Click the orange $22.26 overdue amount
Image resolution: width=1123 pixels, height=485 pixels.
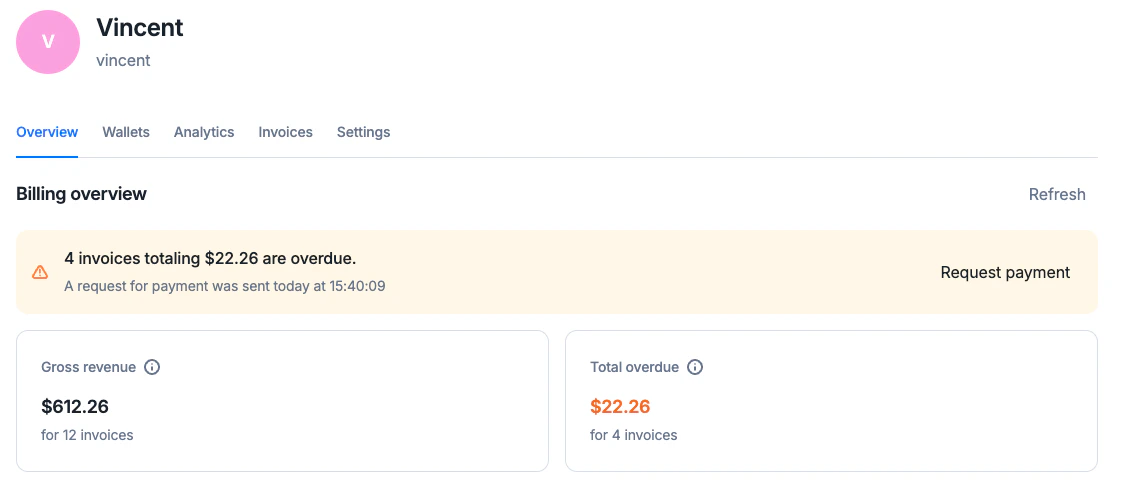[x=620, y=407]
